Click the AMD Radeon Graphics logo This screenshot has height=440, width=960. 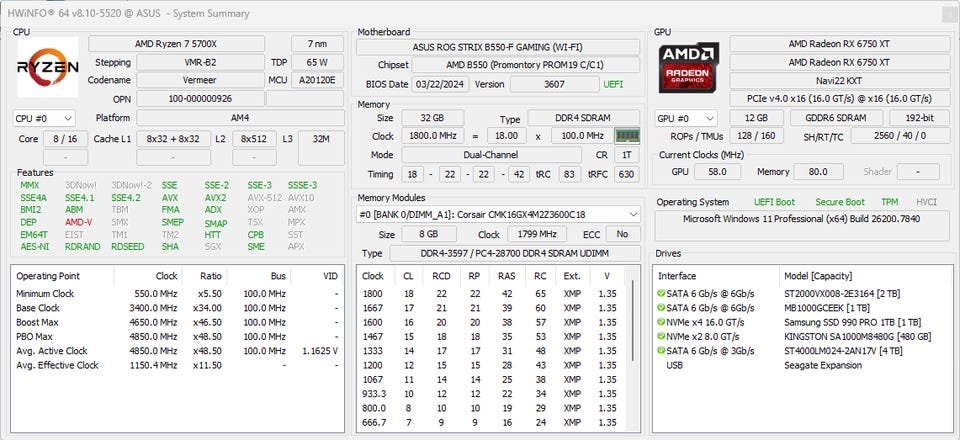point(689,67)
